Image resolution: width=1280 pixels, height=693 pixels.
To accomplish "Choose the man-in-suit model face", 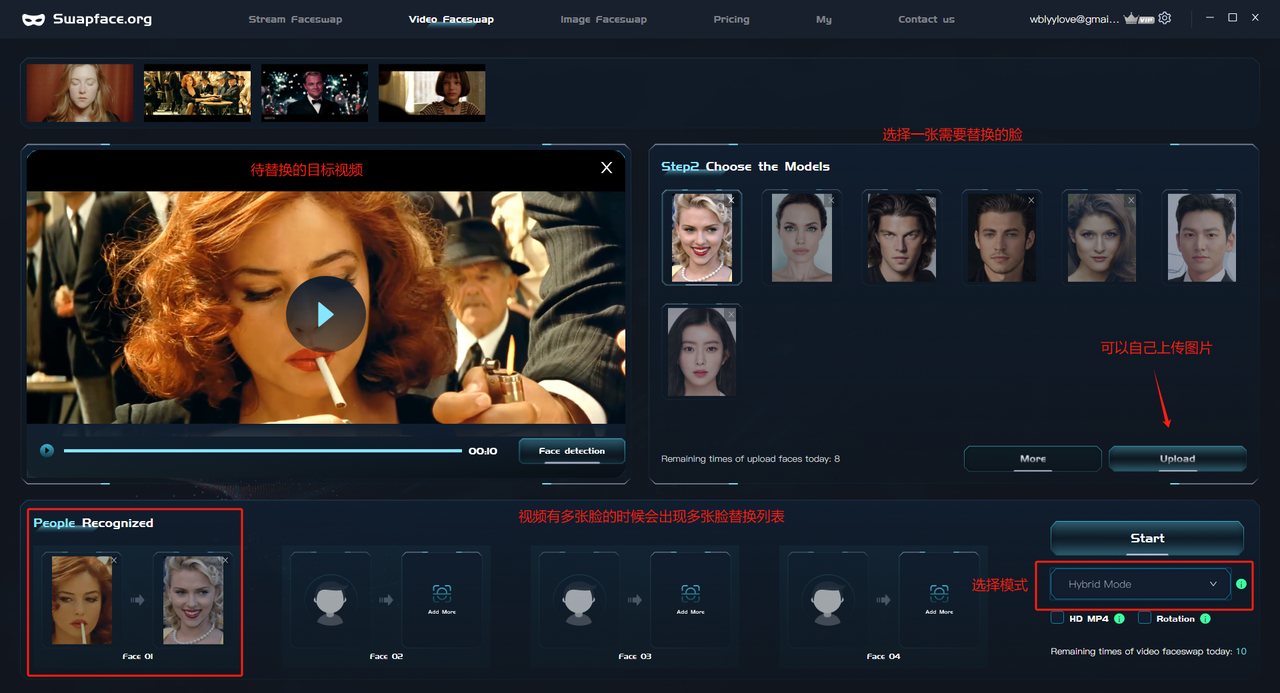I will point(1201,237).
